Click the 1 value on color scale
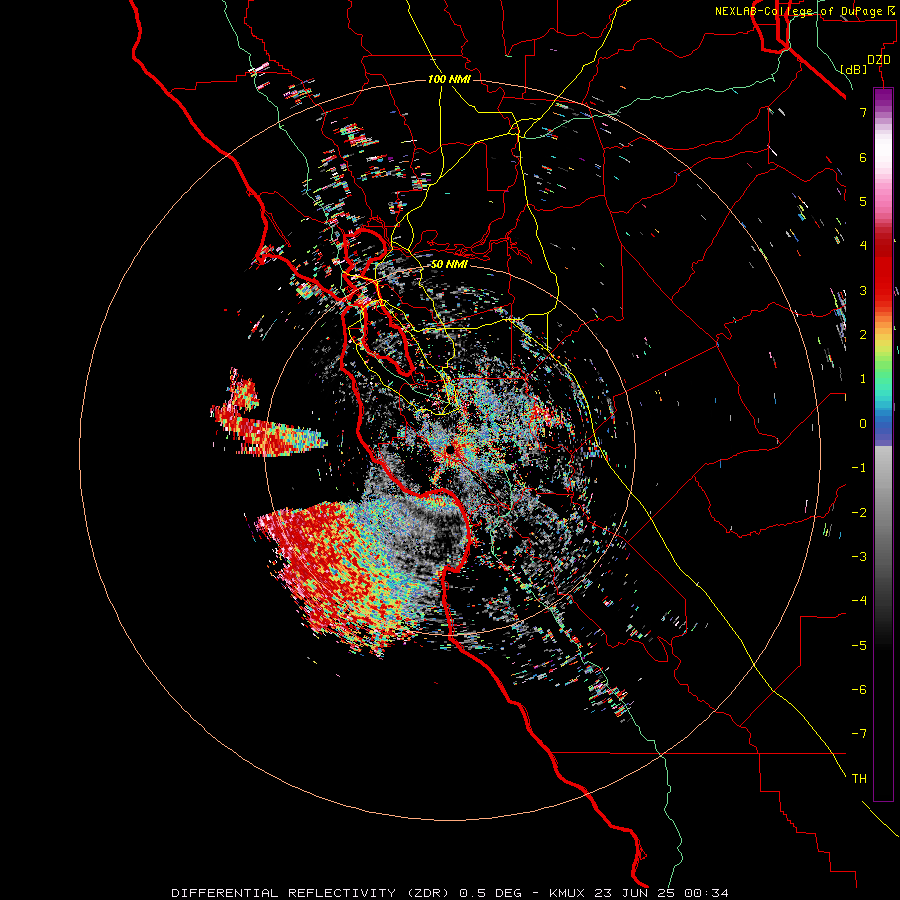This screenshot has width=900, height=900. pyautogui.click(x=863, y=379)
